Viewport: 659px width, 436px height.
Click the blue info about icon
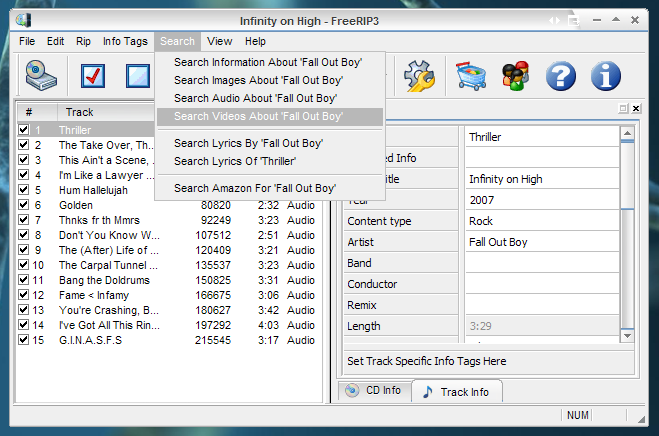click(x=605, y=76)
